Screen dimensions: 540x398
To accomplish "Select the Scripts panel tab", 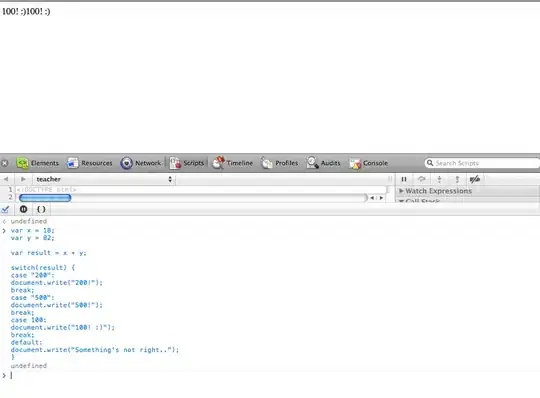I will (x=187, y=163).
